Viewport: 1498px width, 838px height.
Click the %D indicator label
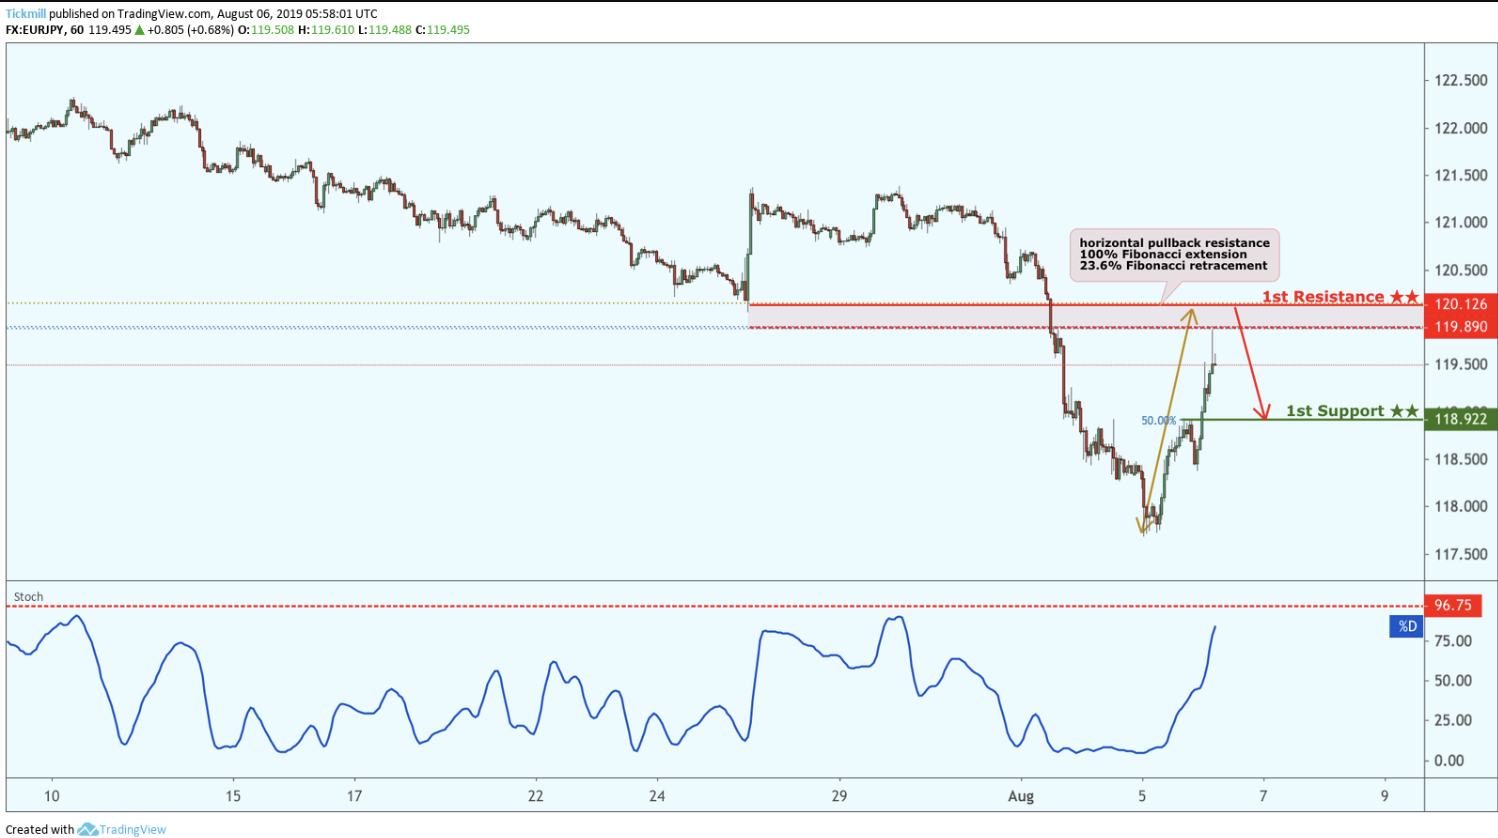[1407, 626]
